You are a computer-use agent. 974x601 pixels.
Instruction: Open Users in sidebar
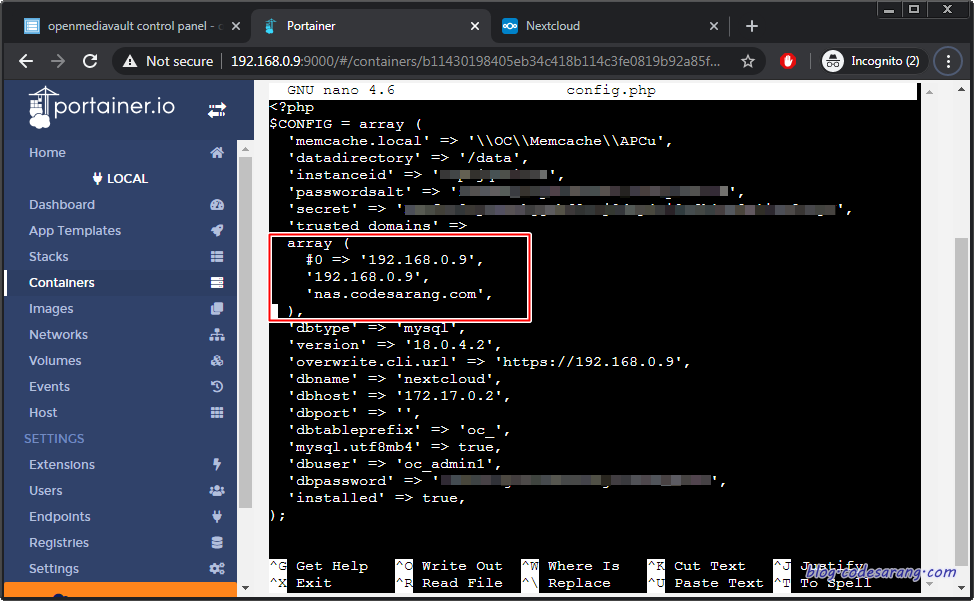coord(45,490)
